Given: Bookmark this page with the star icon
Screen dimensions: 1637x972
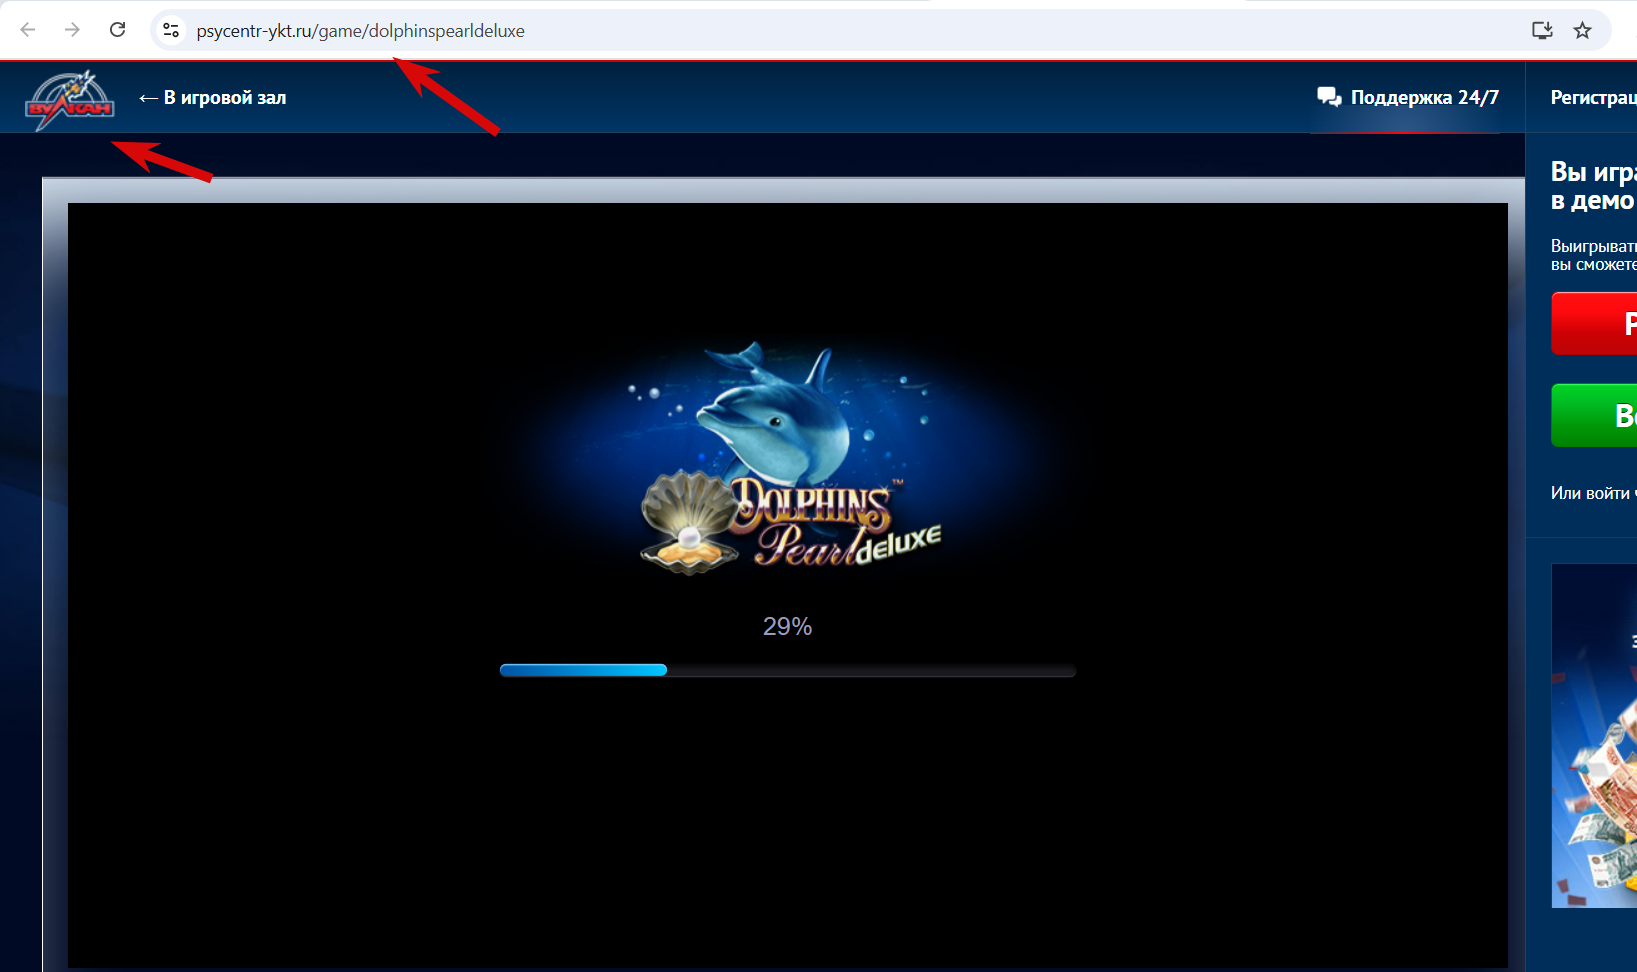Looking at the screenshot, I should click(1582, 30).
